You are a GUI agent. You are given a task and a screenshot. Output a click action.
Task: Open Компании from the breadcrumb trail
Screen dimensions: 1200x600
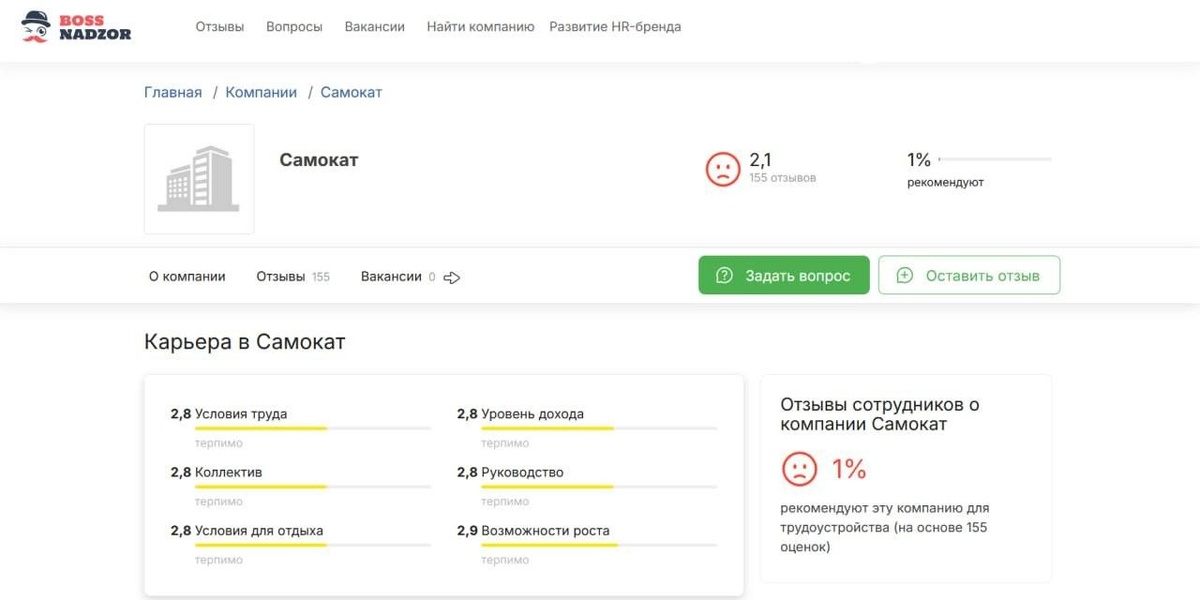[x=262, y=91]
